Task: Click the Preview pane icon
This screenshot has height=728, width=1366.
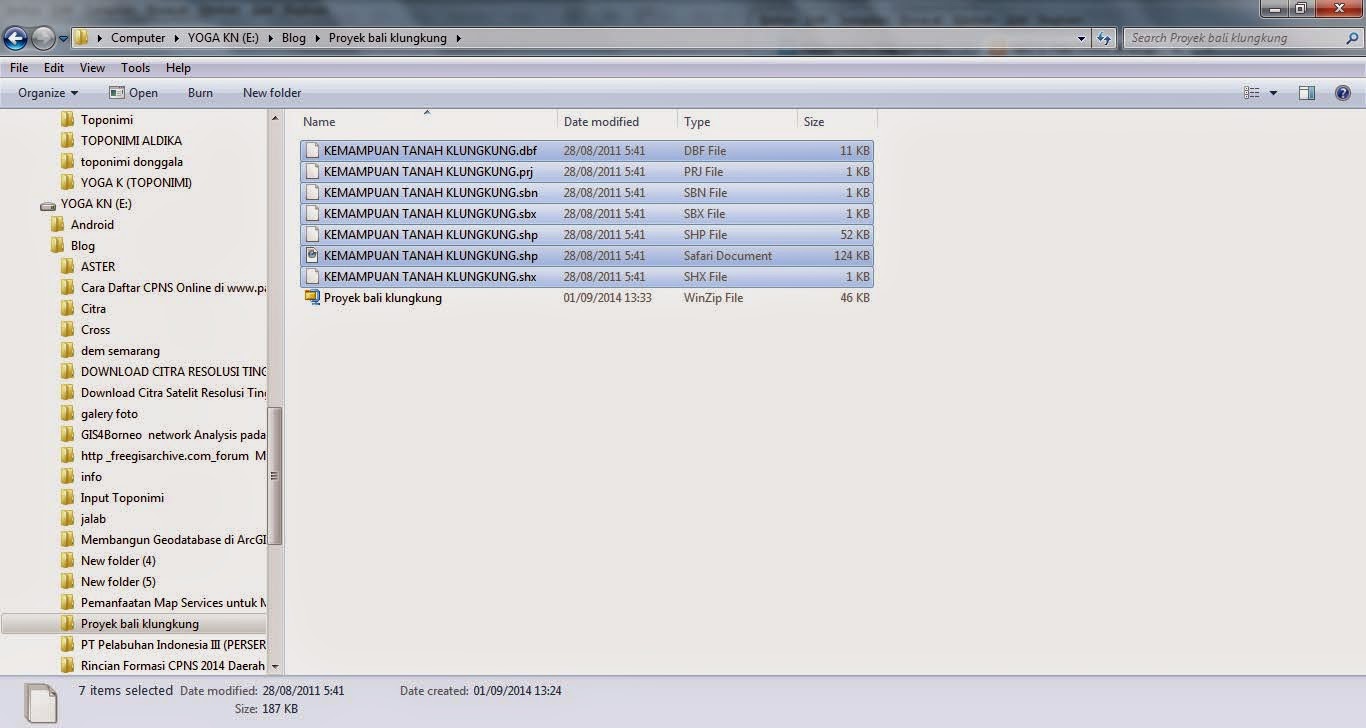Action: [1306, 92]
